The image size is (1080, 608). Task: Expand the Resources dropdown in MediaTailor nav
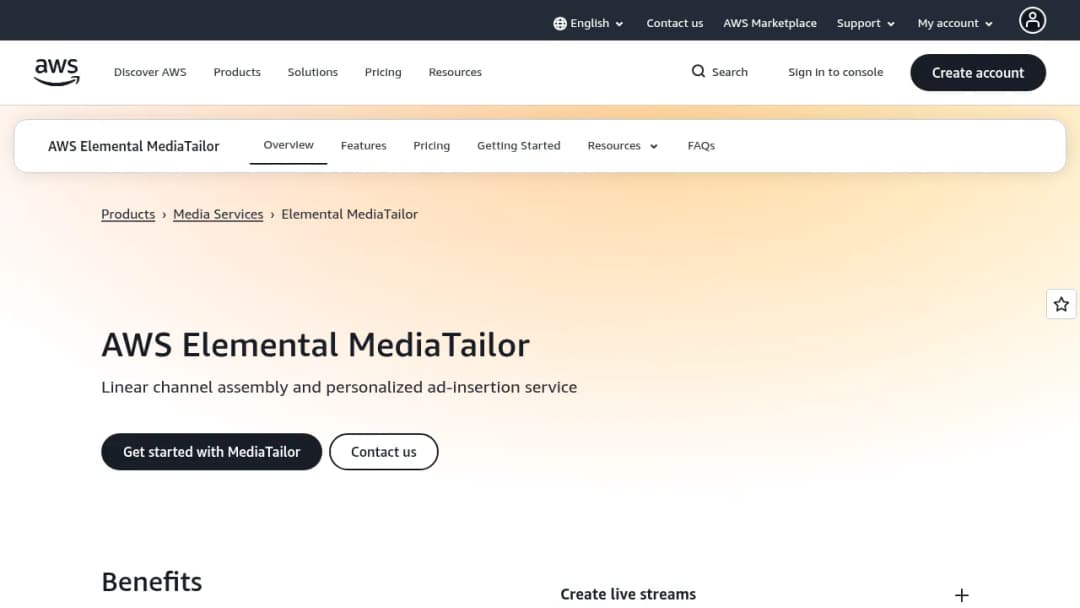coord(623,146)
